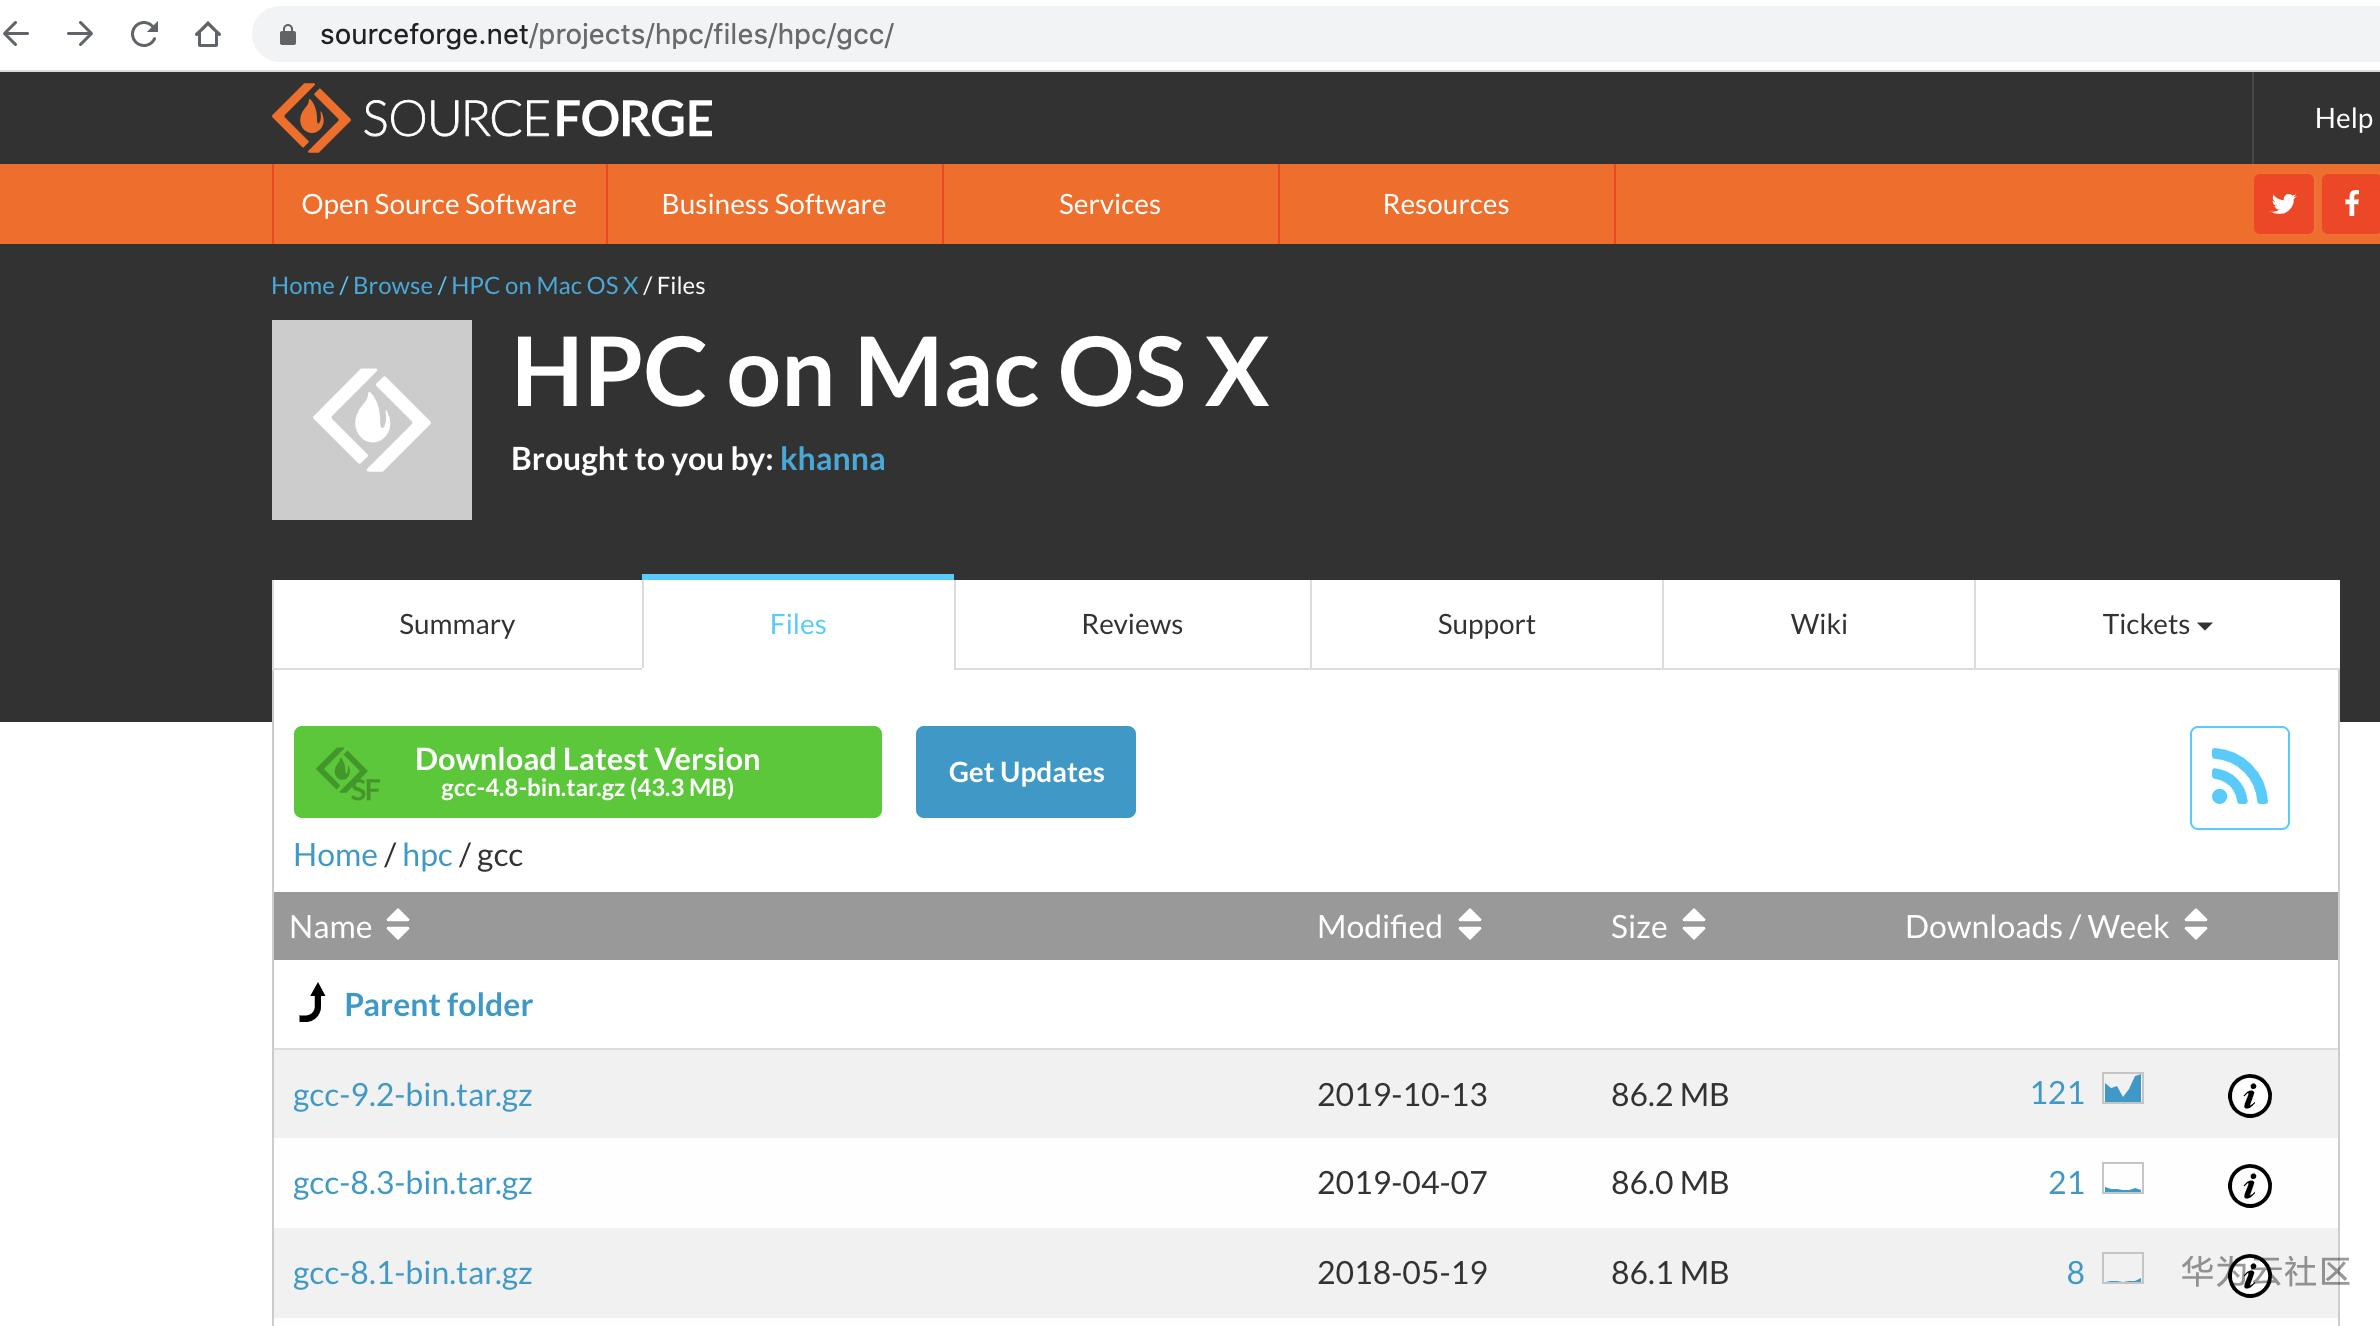Go back using the browser back arrow
This screenshot has width=2380, height=1326.
point(17,35)
